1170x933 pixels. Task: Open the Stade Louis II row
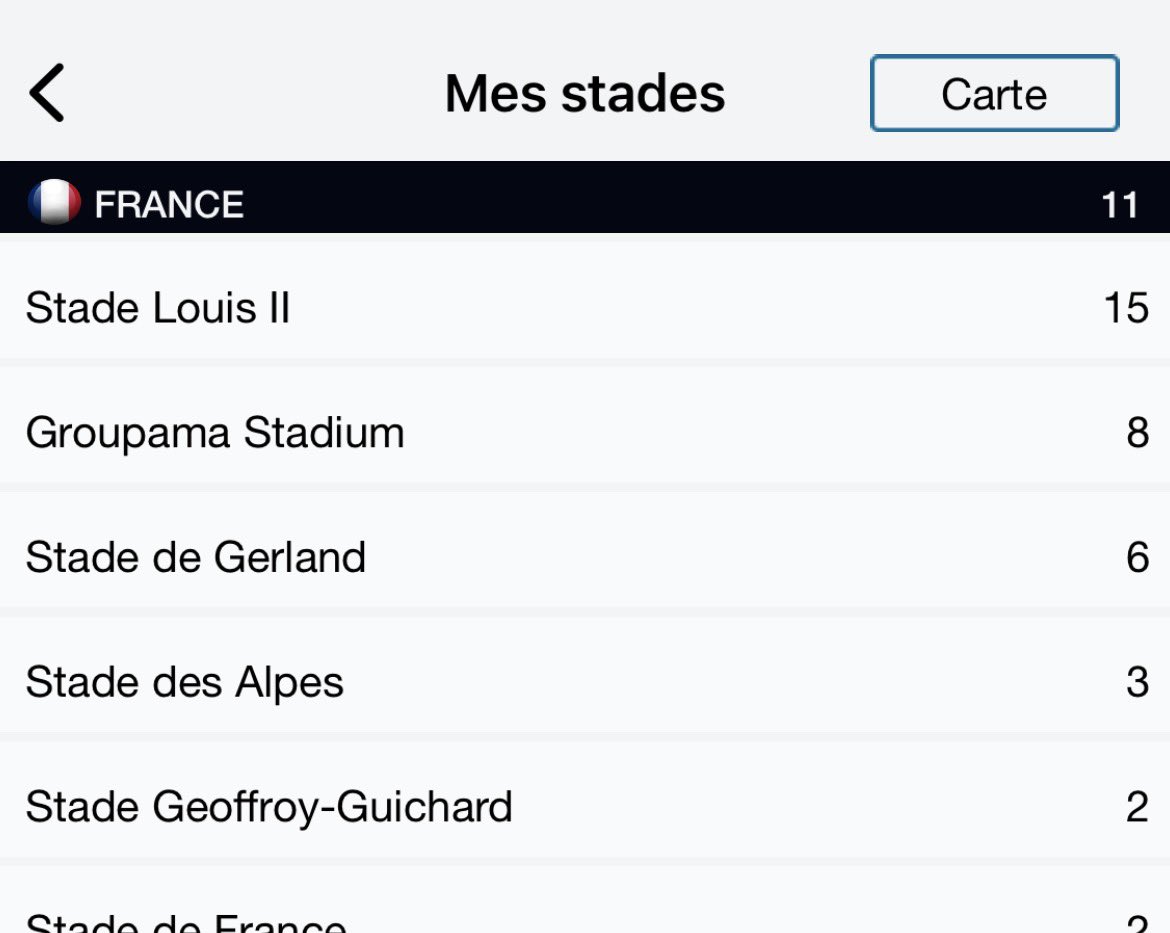point(158,308)
